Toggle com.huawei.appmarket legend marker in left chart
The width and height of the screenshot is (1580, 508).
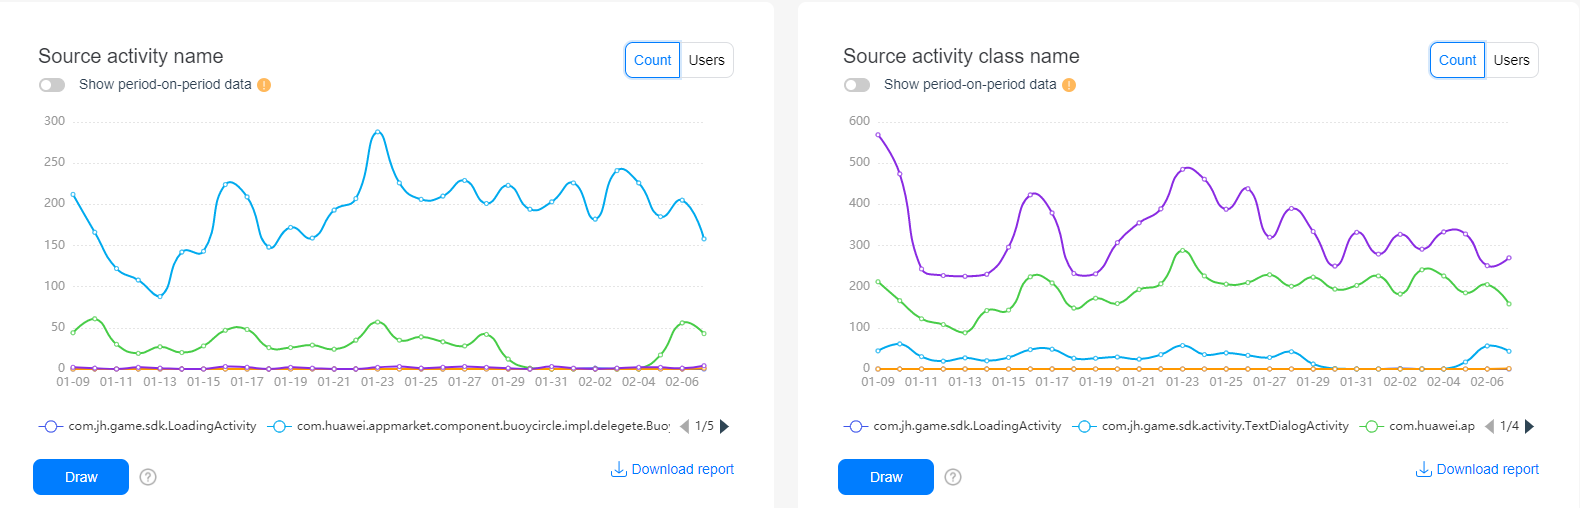tap(279, 426)
